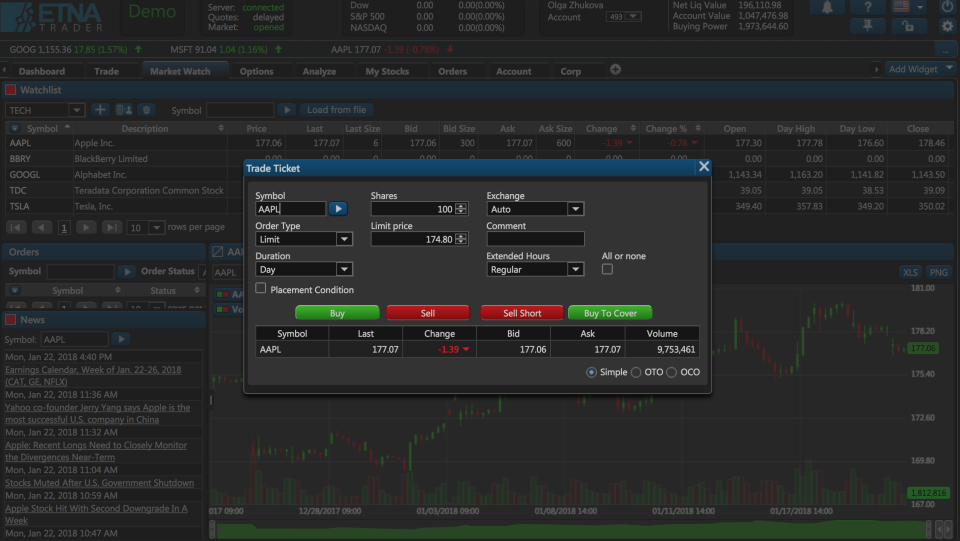Switch to the Orders tab
960x541 pixels.
coord(452,71)
